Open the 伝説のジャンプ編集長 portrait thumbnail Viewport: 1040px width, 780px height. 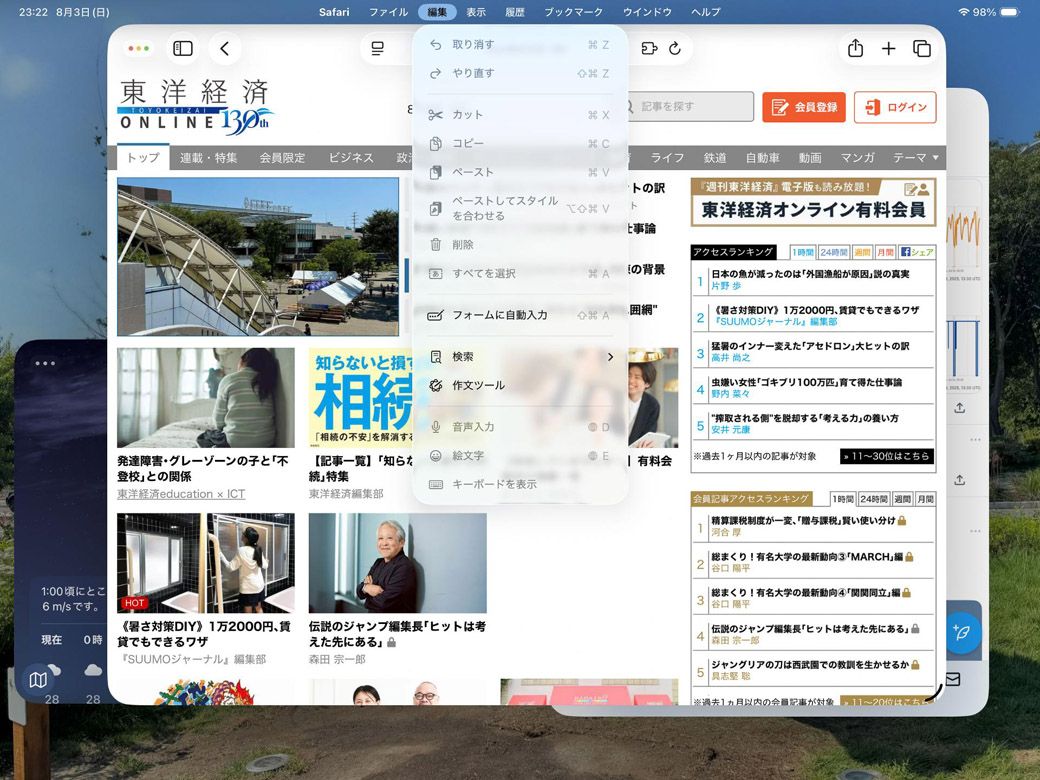pos(397,563)
